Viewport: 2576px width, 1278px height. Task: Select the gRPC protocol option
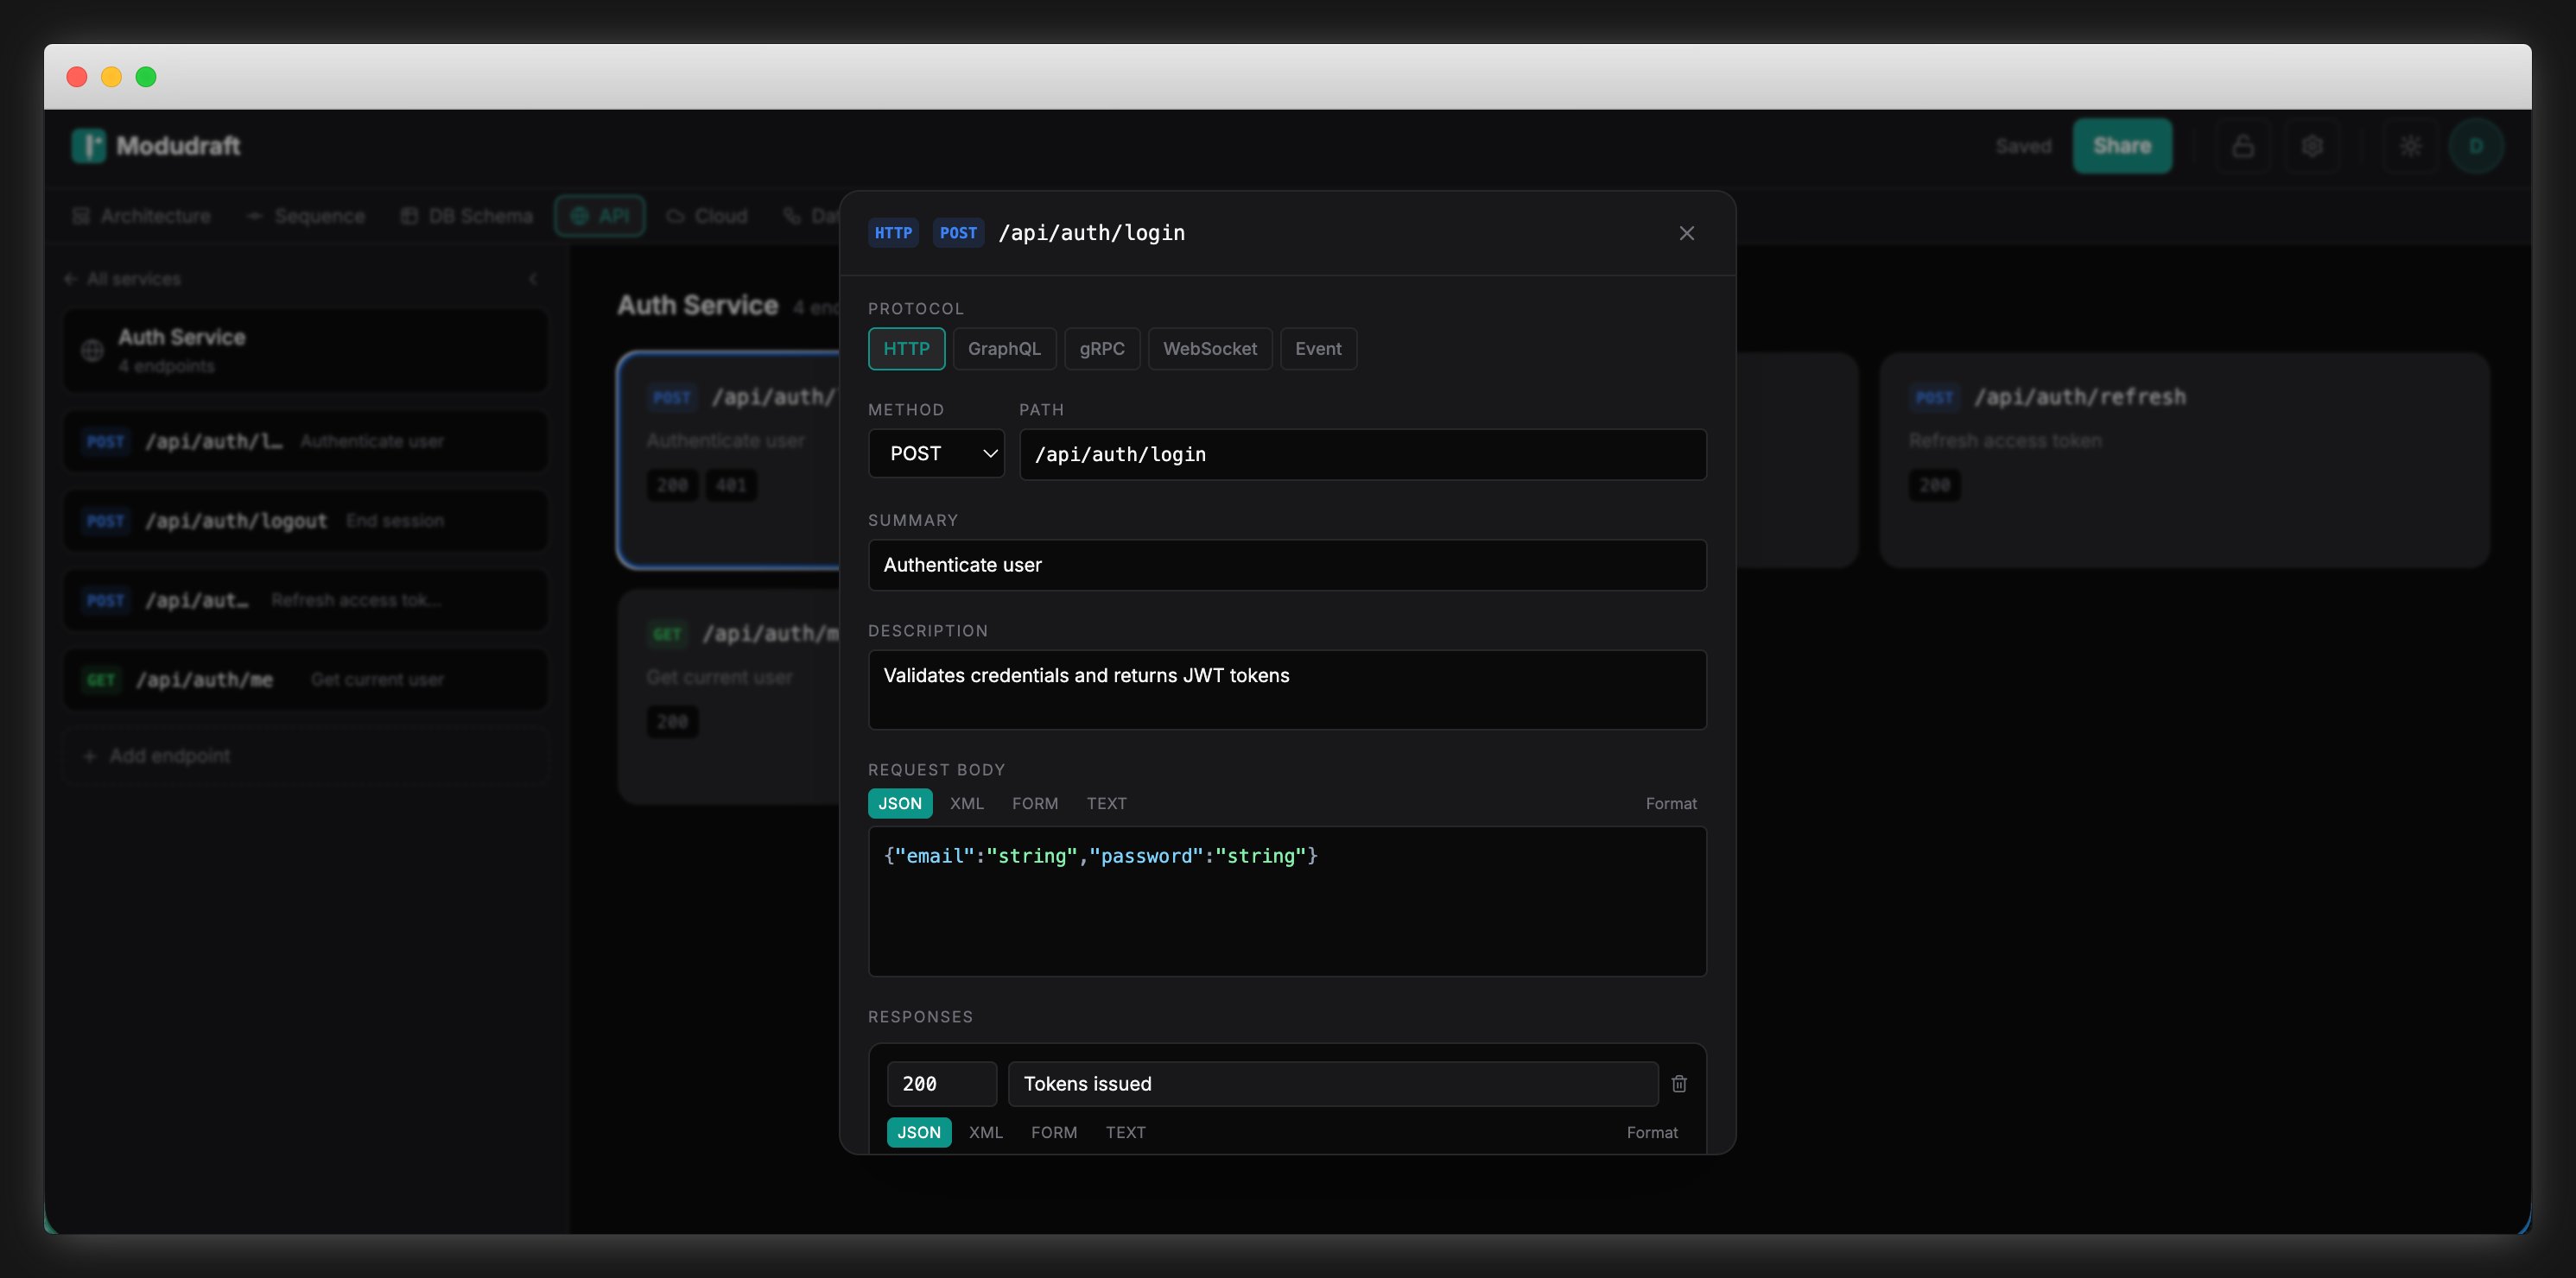tap(1102, 349)
